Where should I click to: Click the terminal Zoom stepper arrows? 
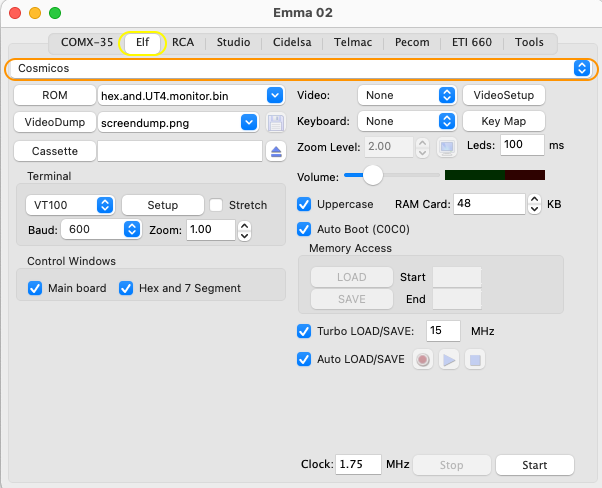pos(245,230)
